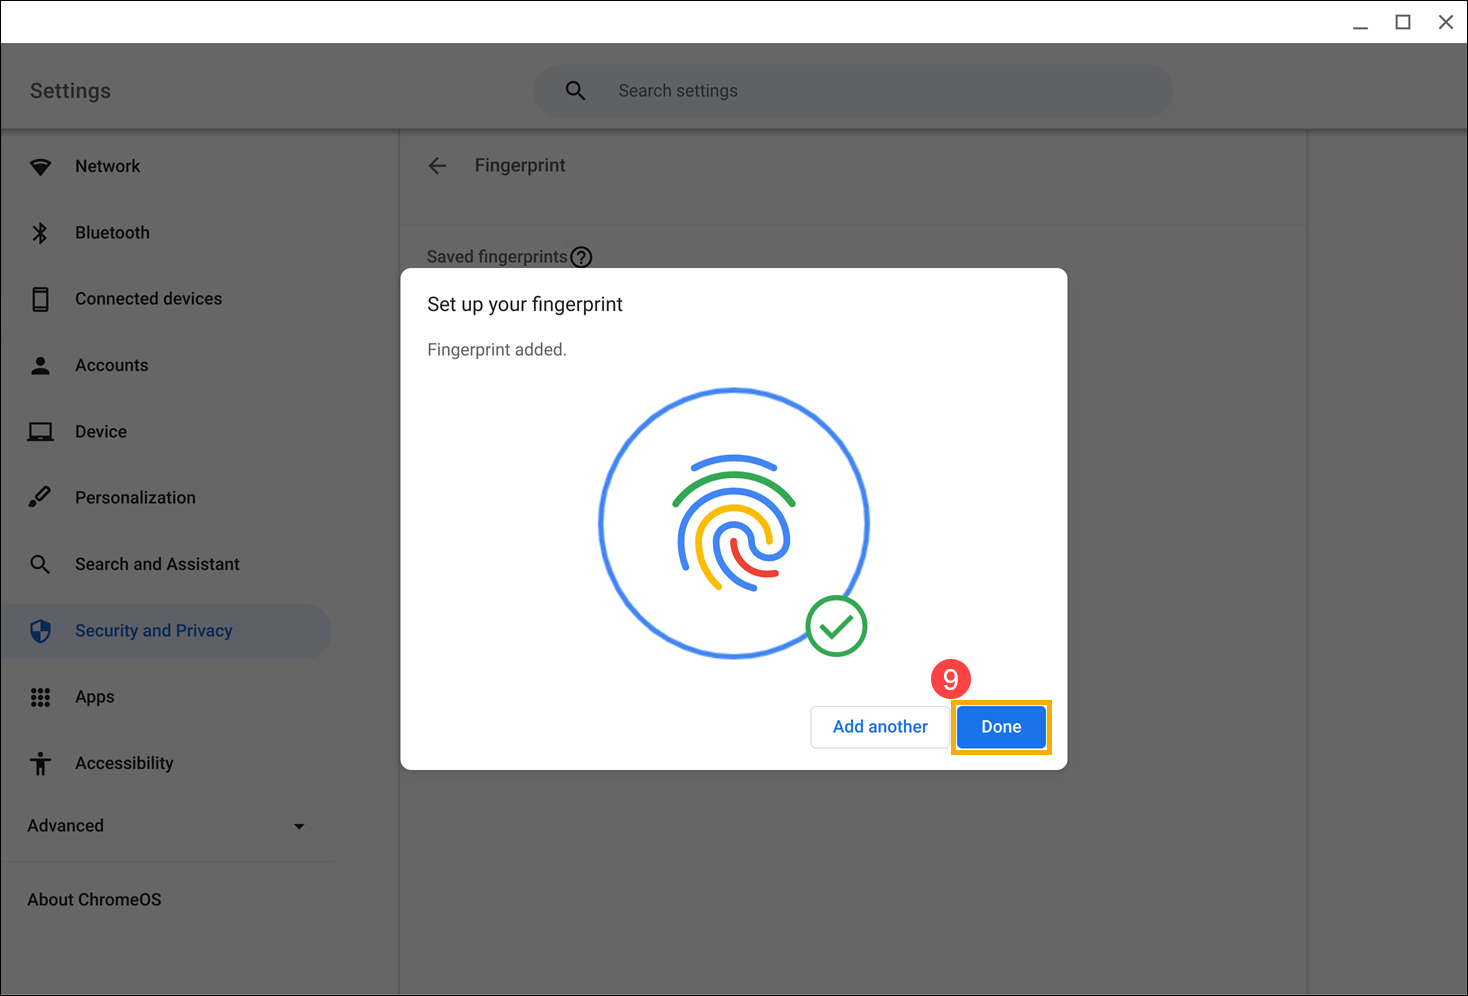Screen dimensions: 1468x996
Task: Expand the Advanced section arrow
Action: click(299, 826)
